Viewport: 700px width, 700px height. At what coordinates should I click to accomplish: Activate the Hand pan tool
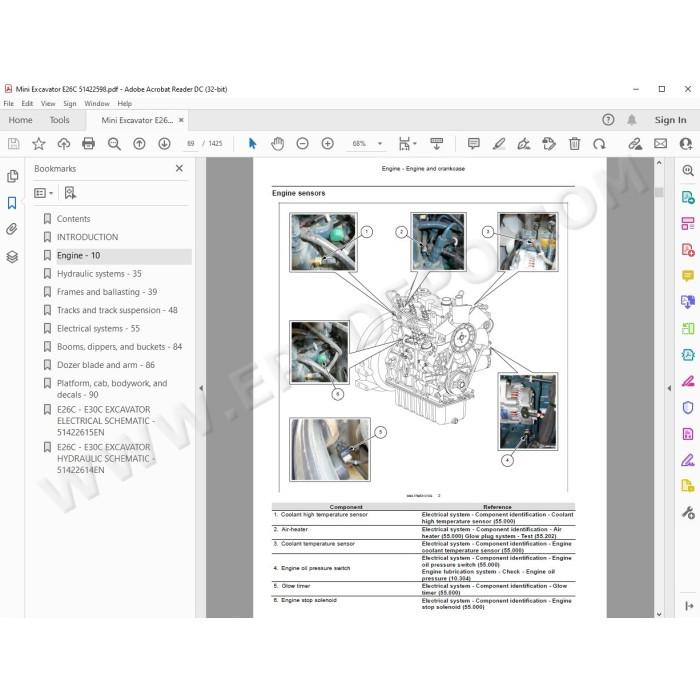[x=277, y=144]
